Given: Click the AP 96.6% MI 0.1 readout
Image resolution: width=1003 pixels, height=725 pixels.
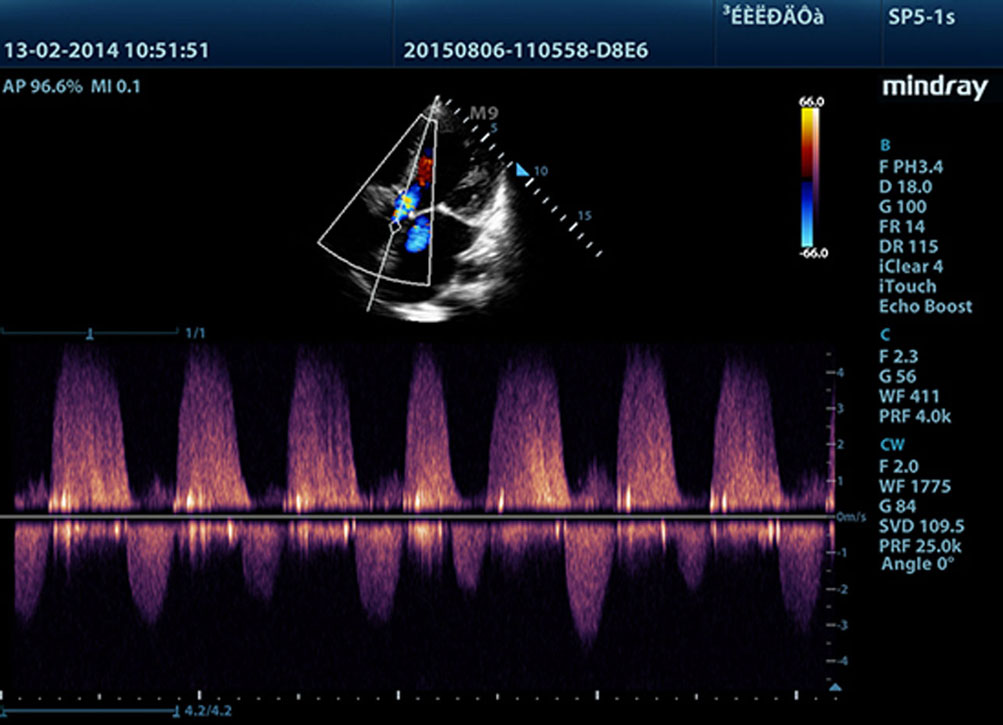Looking at the screenshot, I should tap(72, 87).
